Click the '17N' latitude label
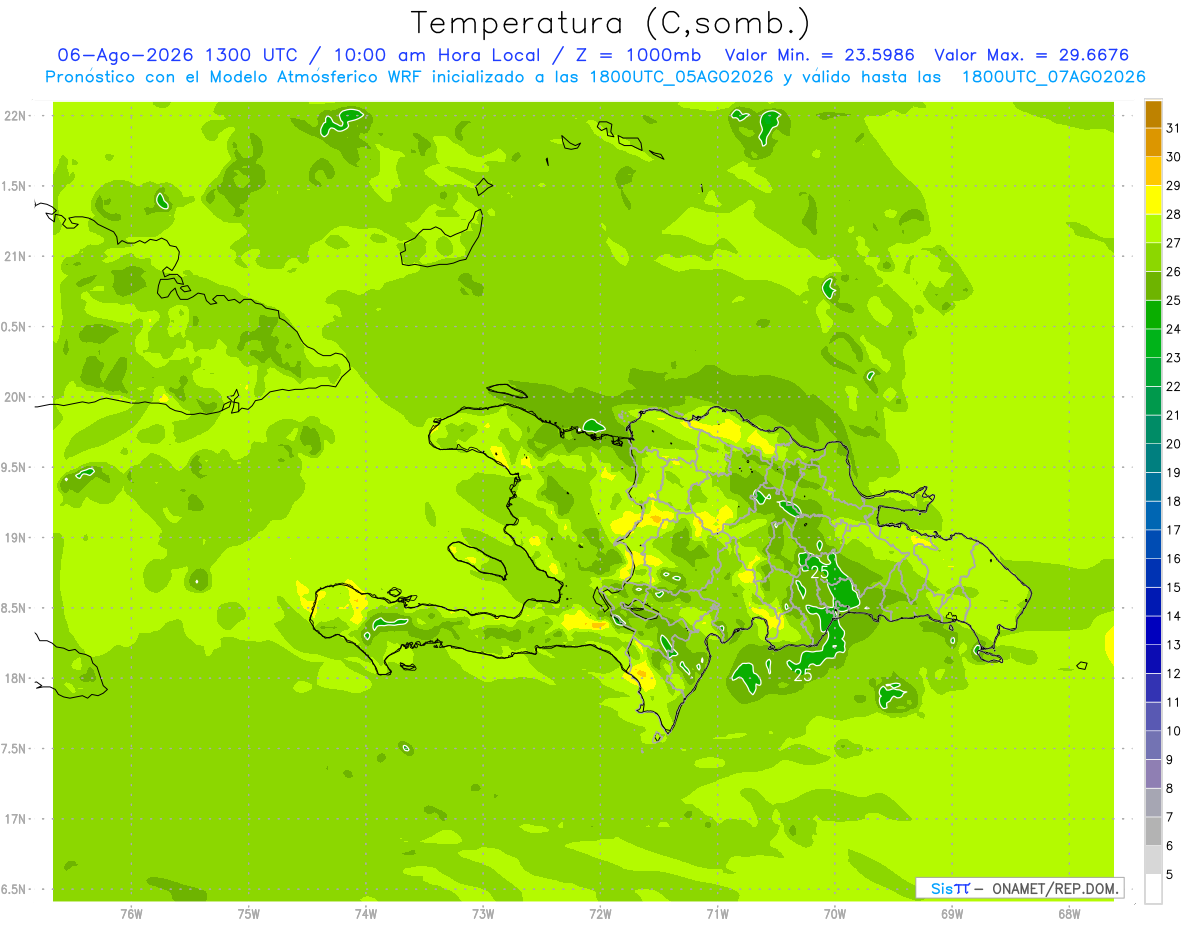Image resolution: width=1200 pixels, height=927 pixels. (16, 819)
